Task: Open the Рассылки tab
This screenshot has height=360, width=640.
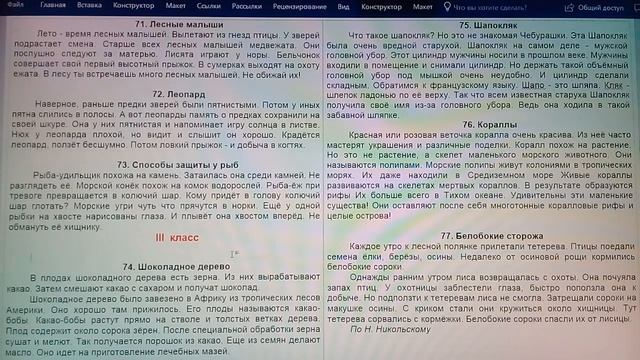Action: (x=247, y=7)
